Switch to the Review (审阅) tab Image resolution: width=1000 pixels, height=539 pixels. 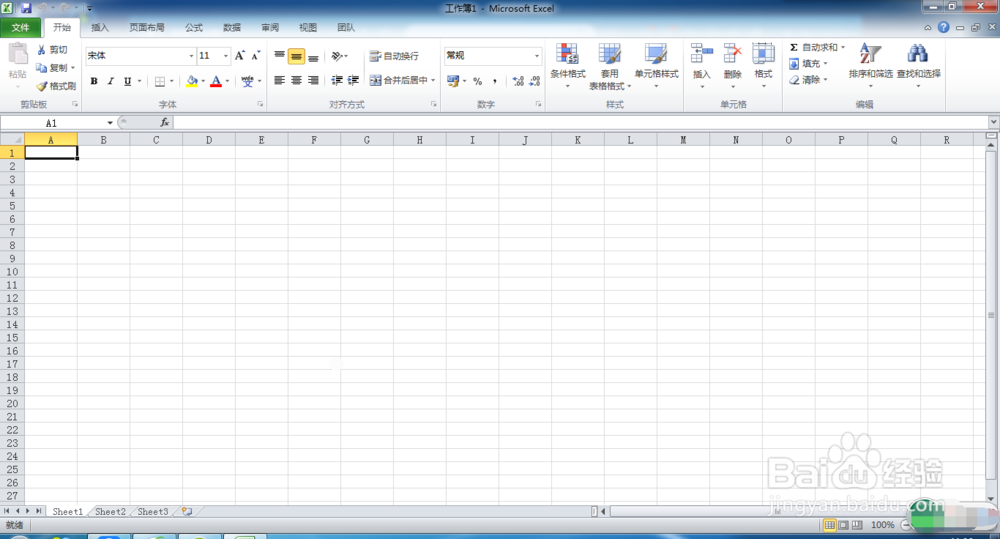coord(270,27)
